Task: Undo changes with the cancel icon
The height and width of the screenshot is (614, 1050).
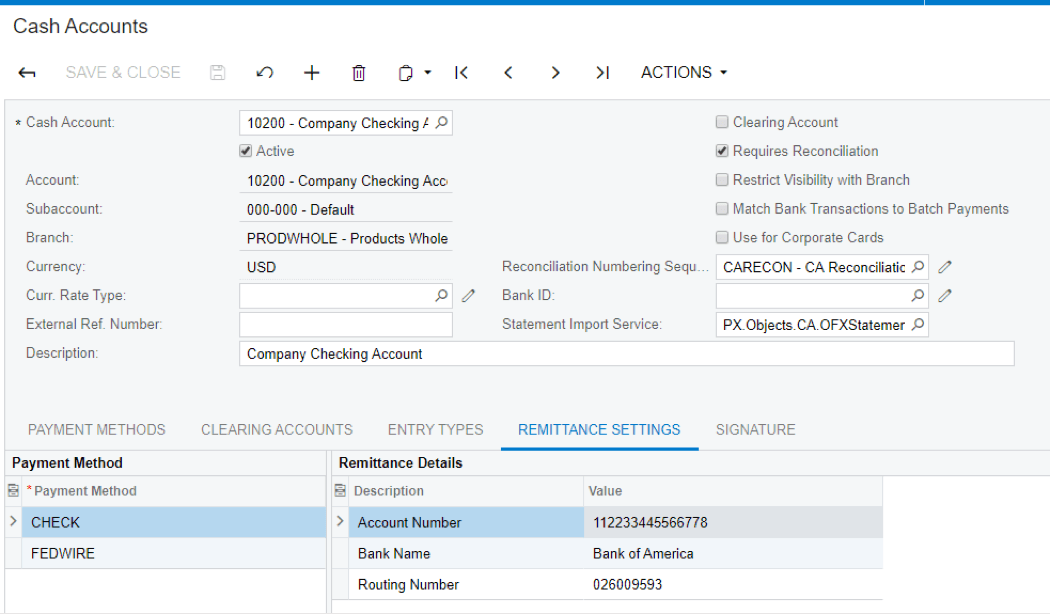Action: (265, 72)
